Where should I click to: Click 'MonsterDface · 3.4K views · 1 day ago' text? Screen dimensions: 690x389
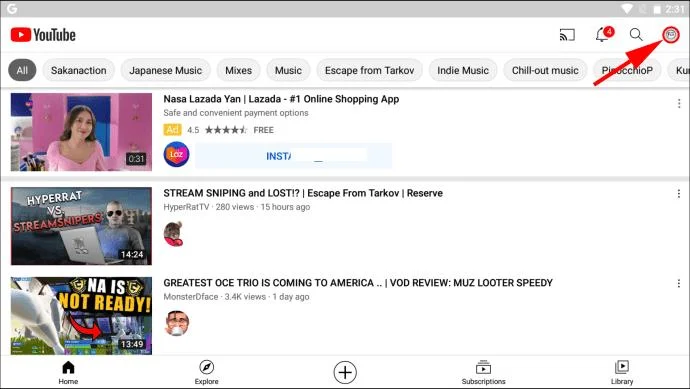tap(236, 297)
